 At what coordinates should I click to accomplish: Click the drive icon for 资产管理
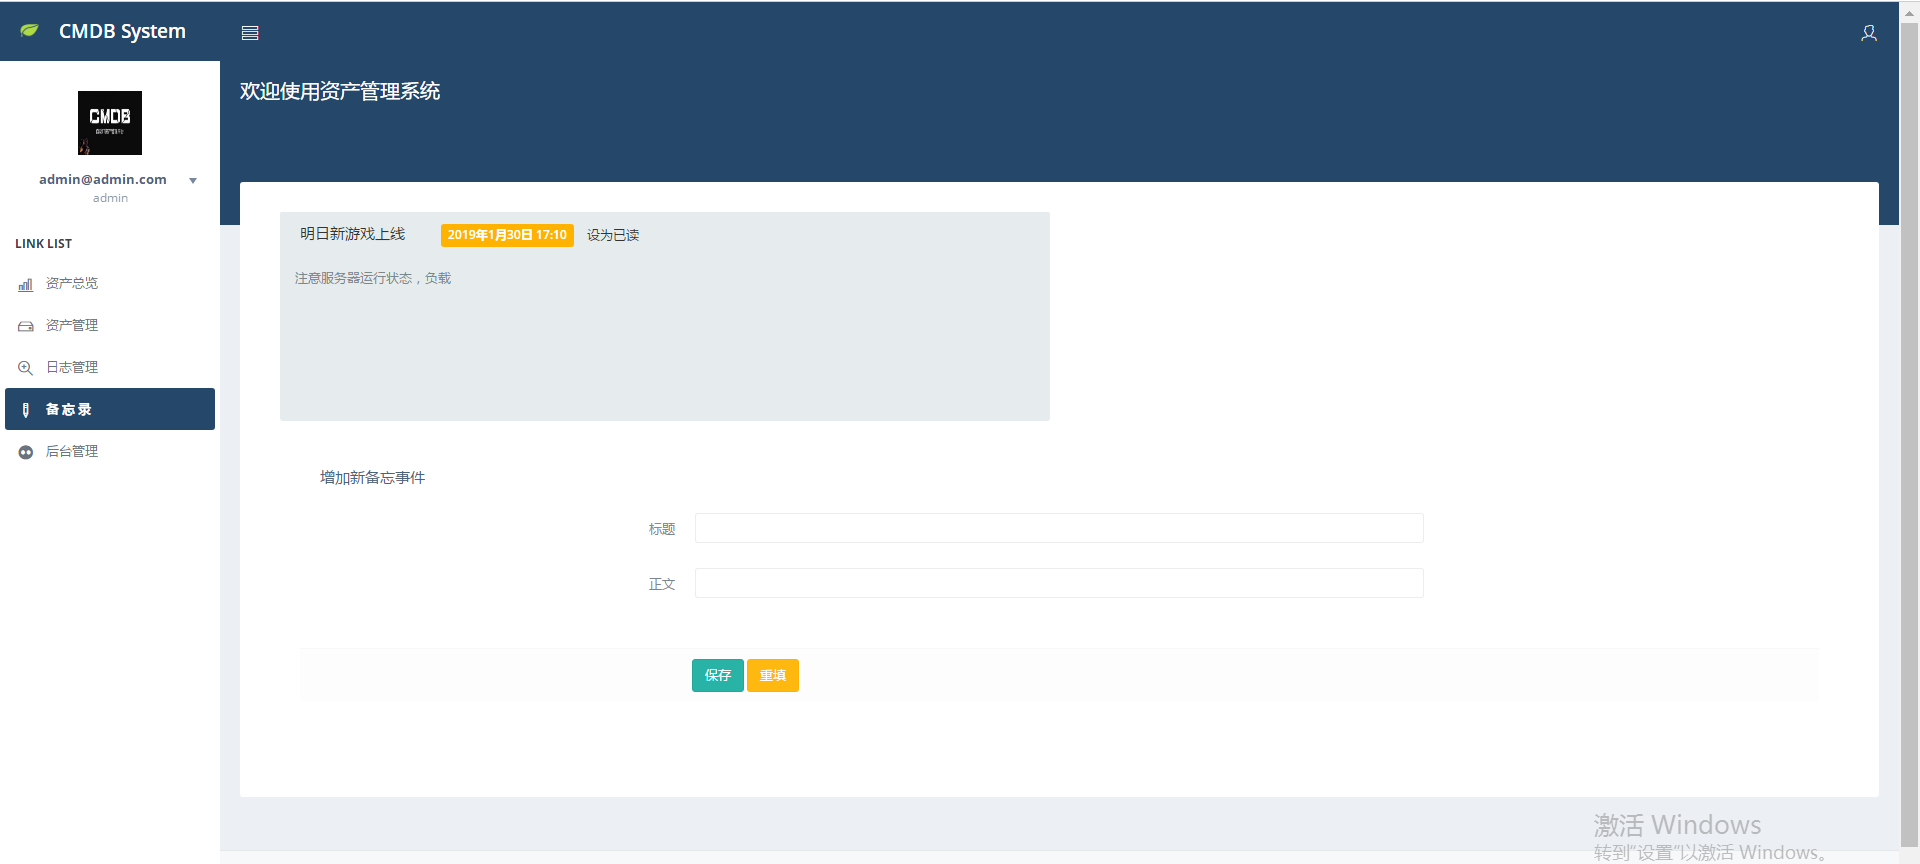[26, 326]
